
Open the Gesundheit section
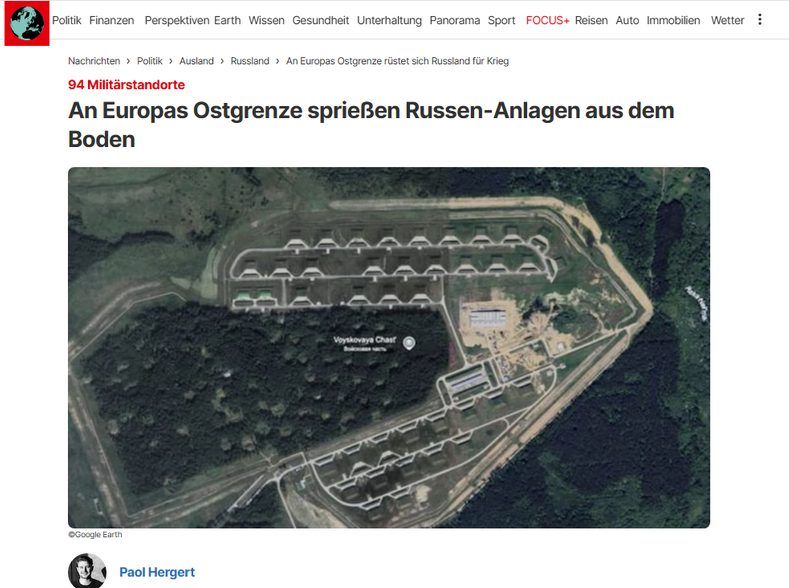pyautogui.click(x=321, y=20)
